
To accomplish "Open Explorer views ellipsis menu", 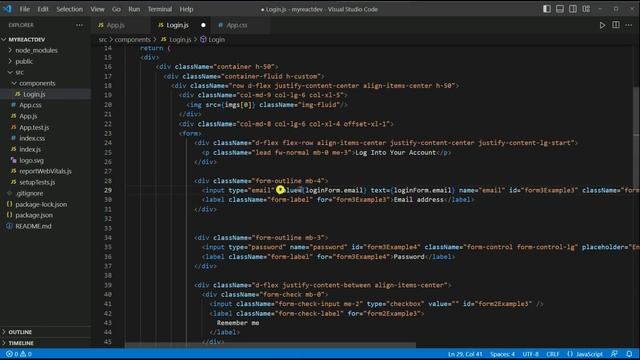I will (x=79, y=25).
